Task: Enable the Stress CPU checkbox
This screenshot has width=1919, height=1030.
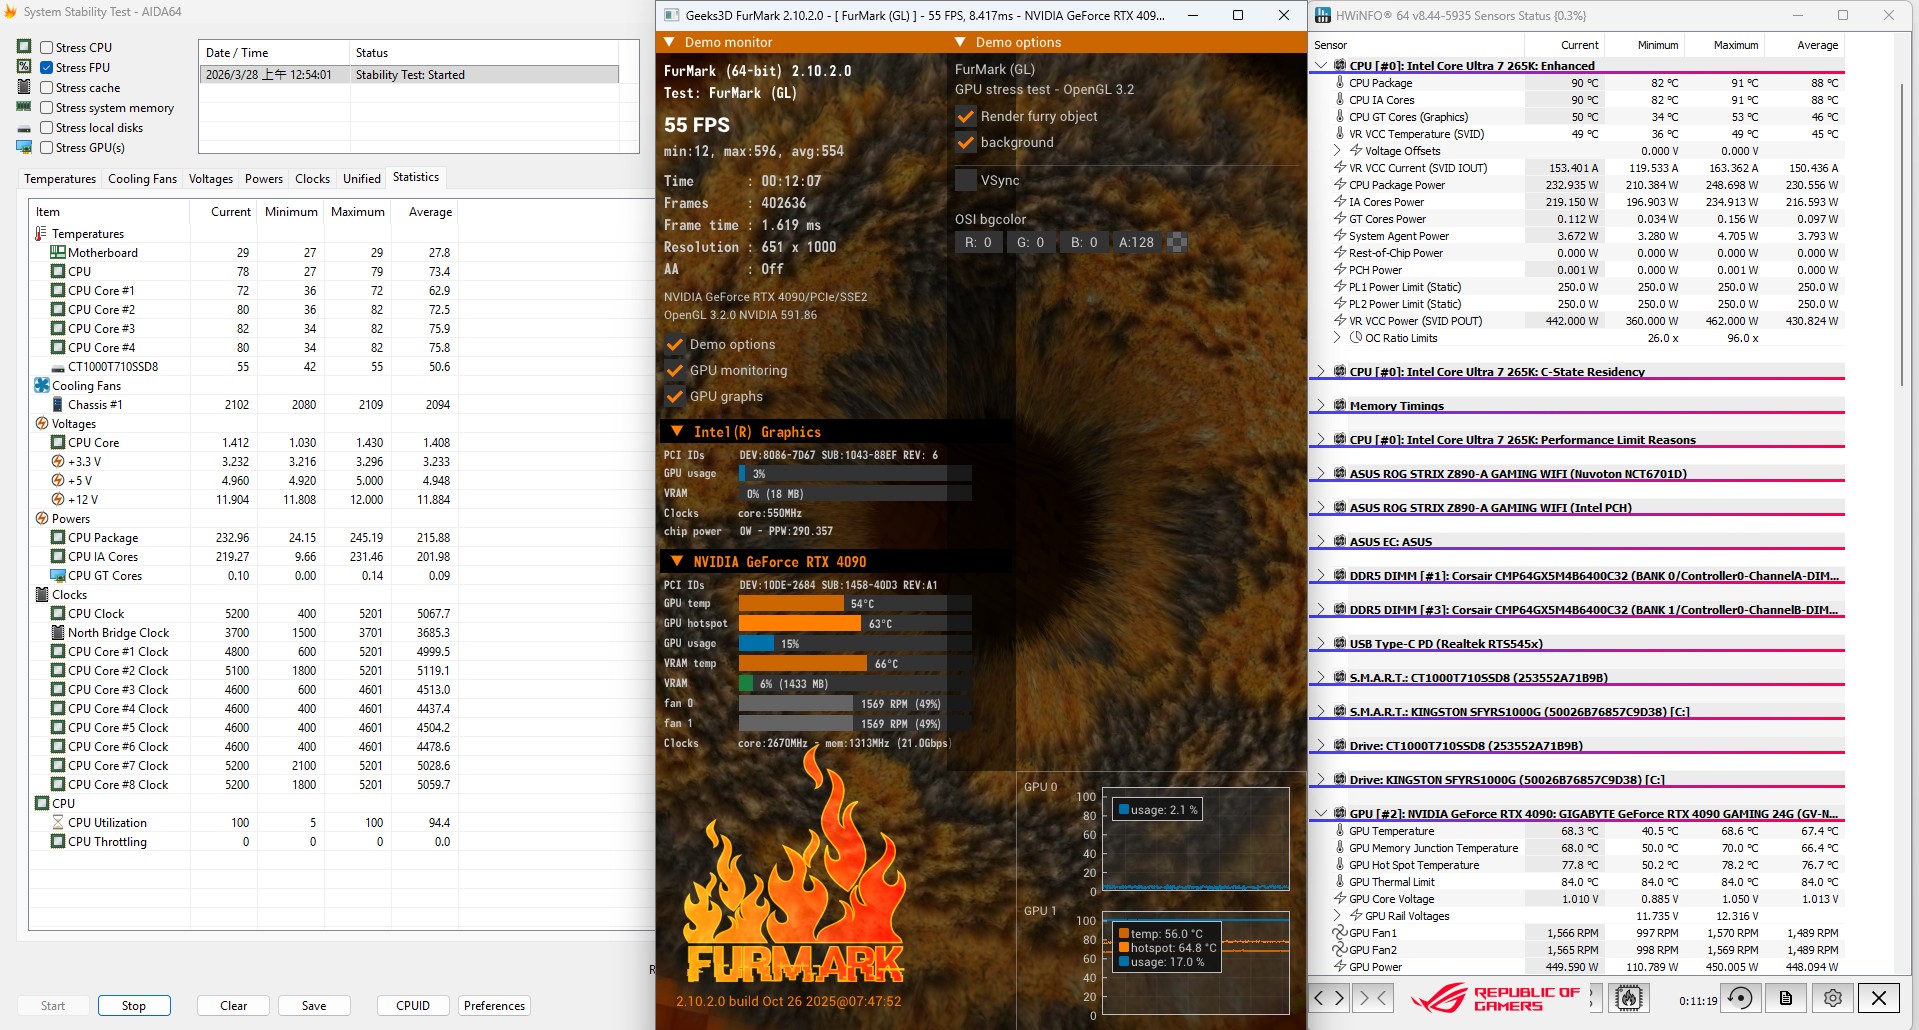Action: pos(47,47)
